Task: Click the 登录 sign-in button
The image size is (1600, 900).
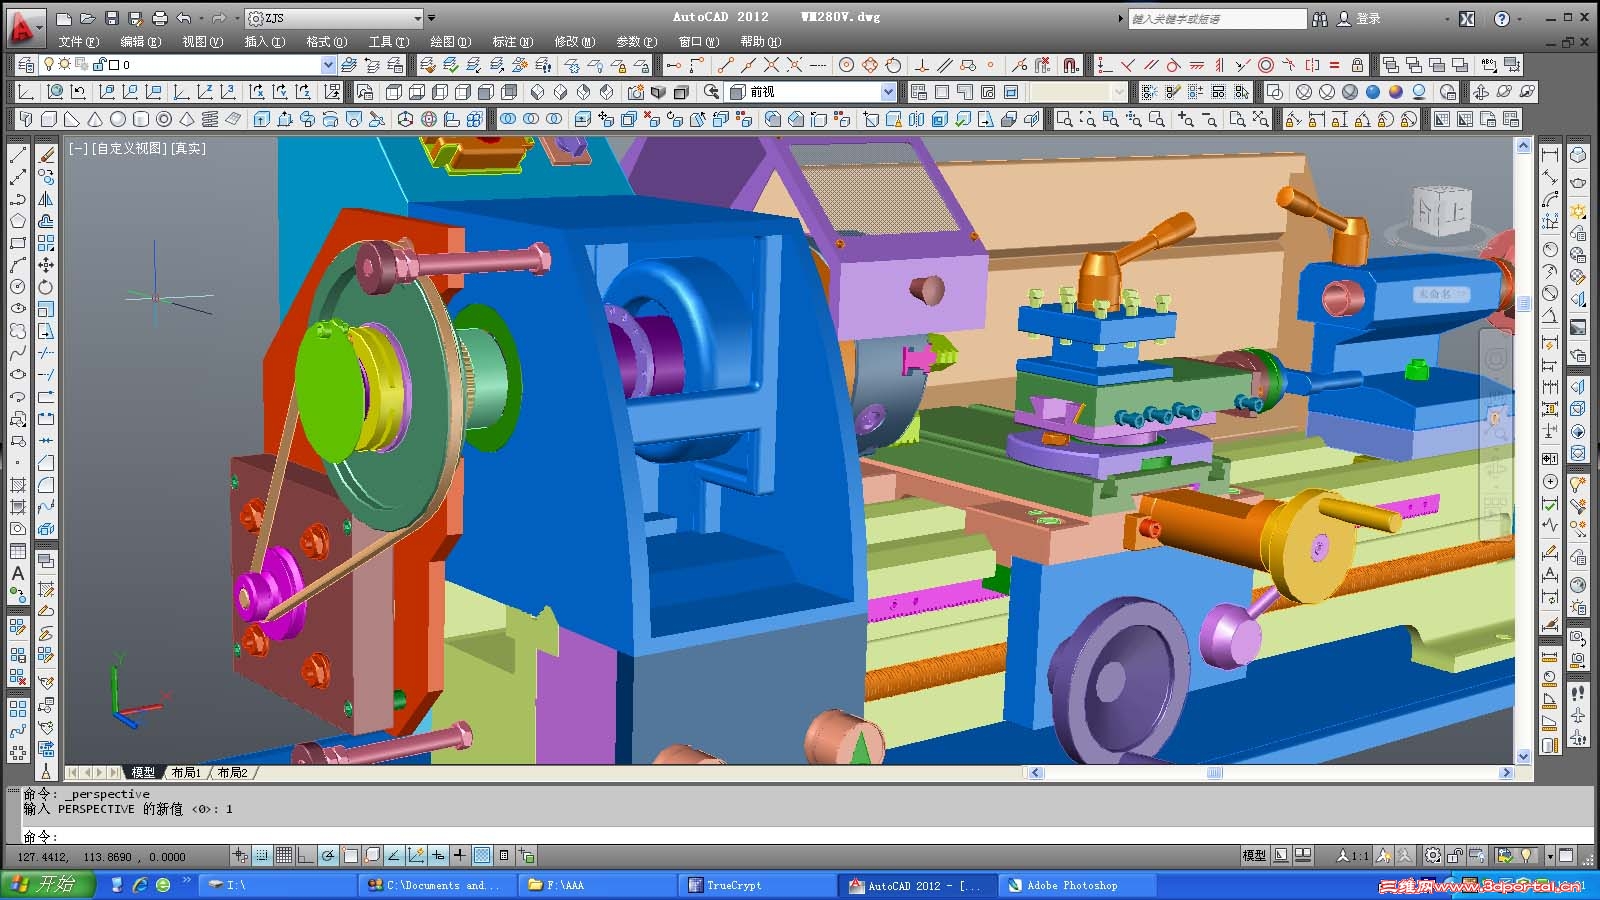Action: [x=1368, y=18]
